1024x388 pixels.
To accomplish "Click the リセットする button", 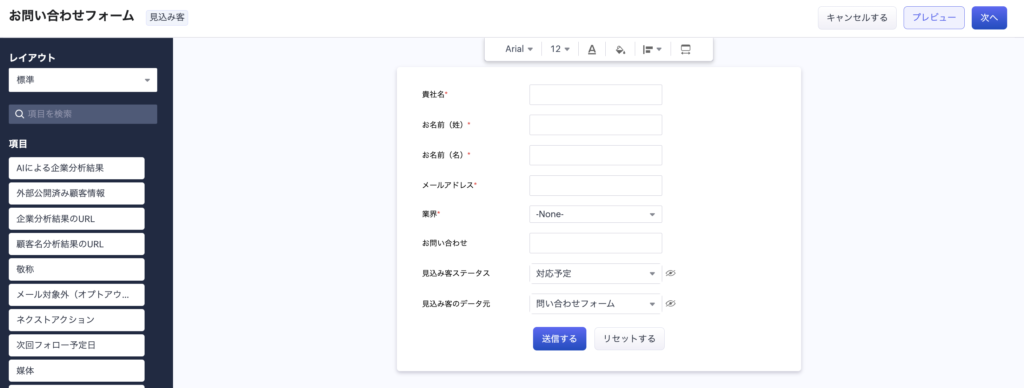I will pos(630,339).
